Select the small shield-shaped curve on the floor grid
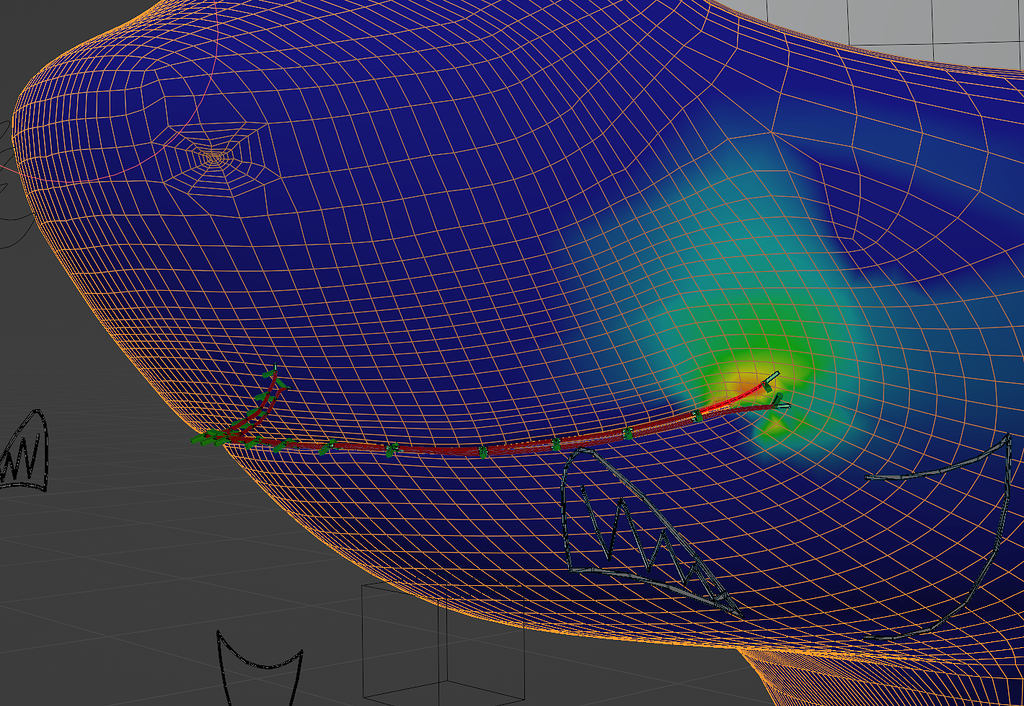Image resolution: width=1024 pixels, height=706 pixels. pos(259,668)
